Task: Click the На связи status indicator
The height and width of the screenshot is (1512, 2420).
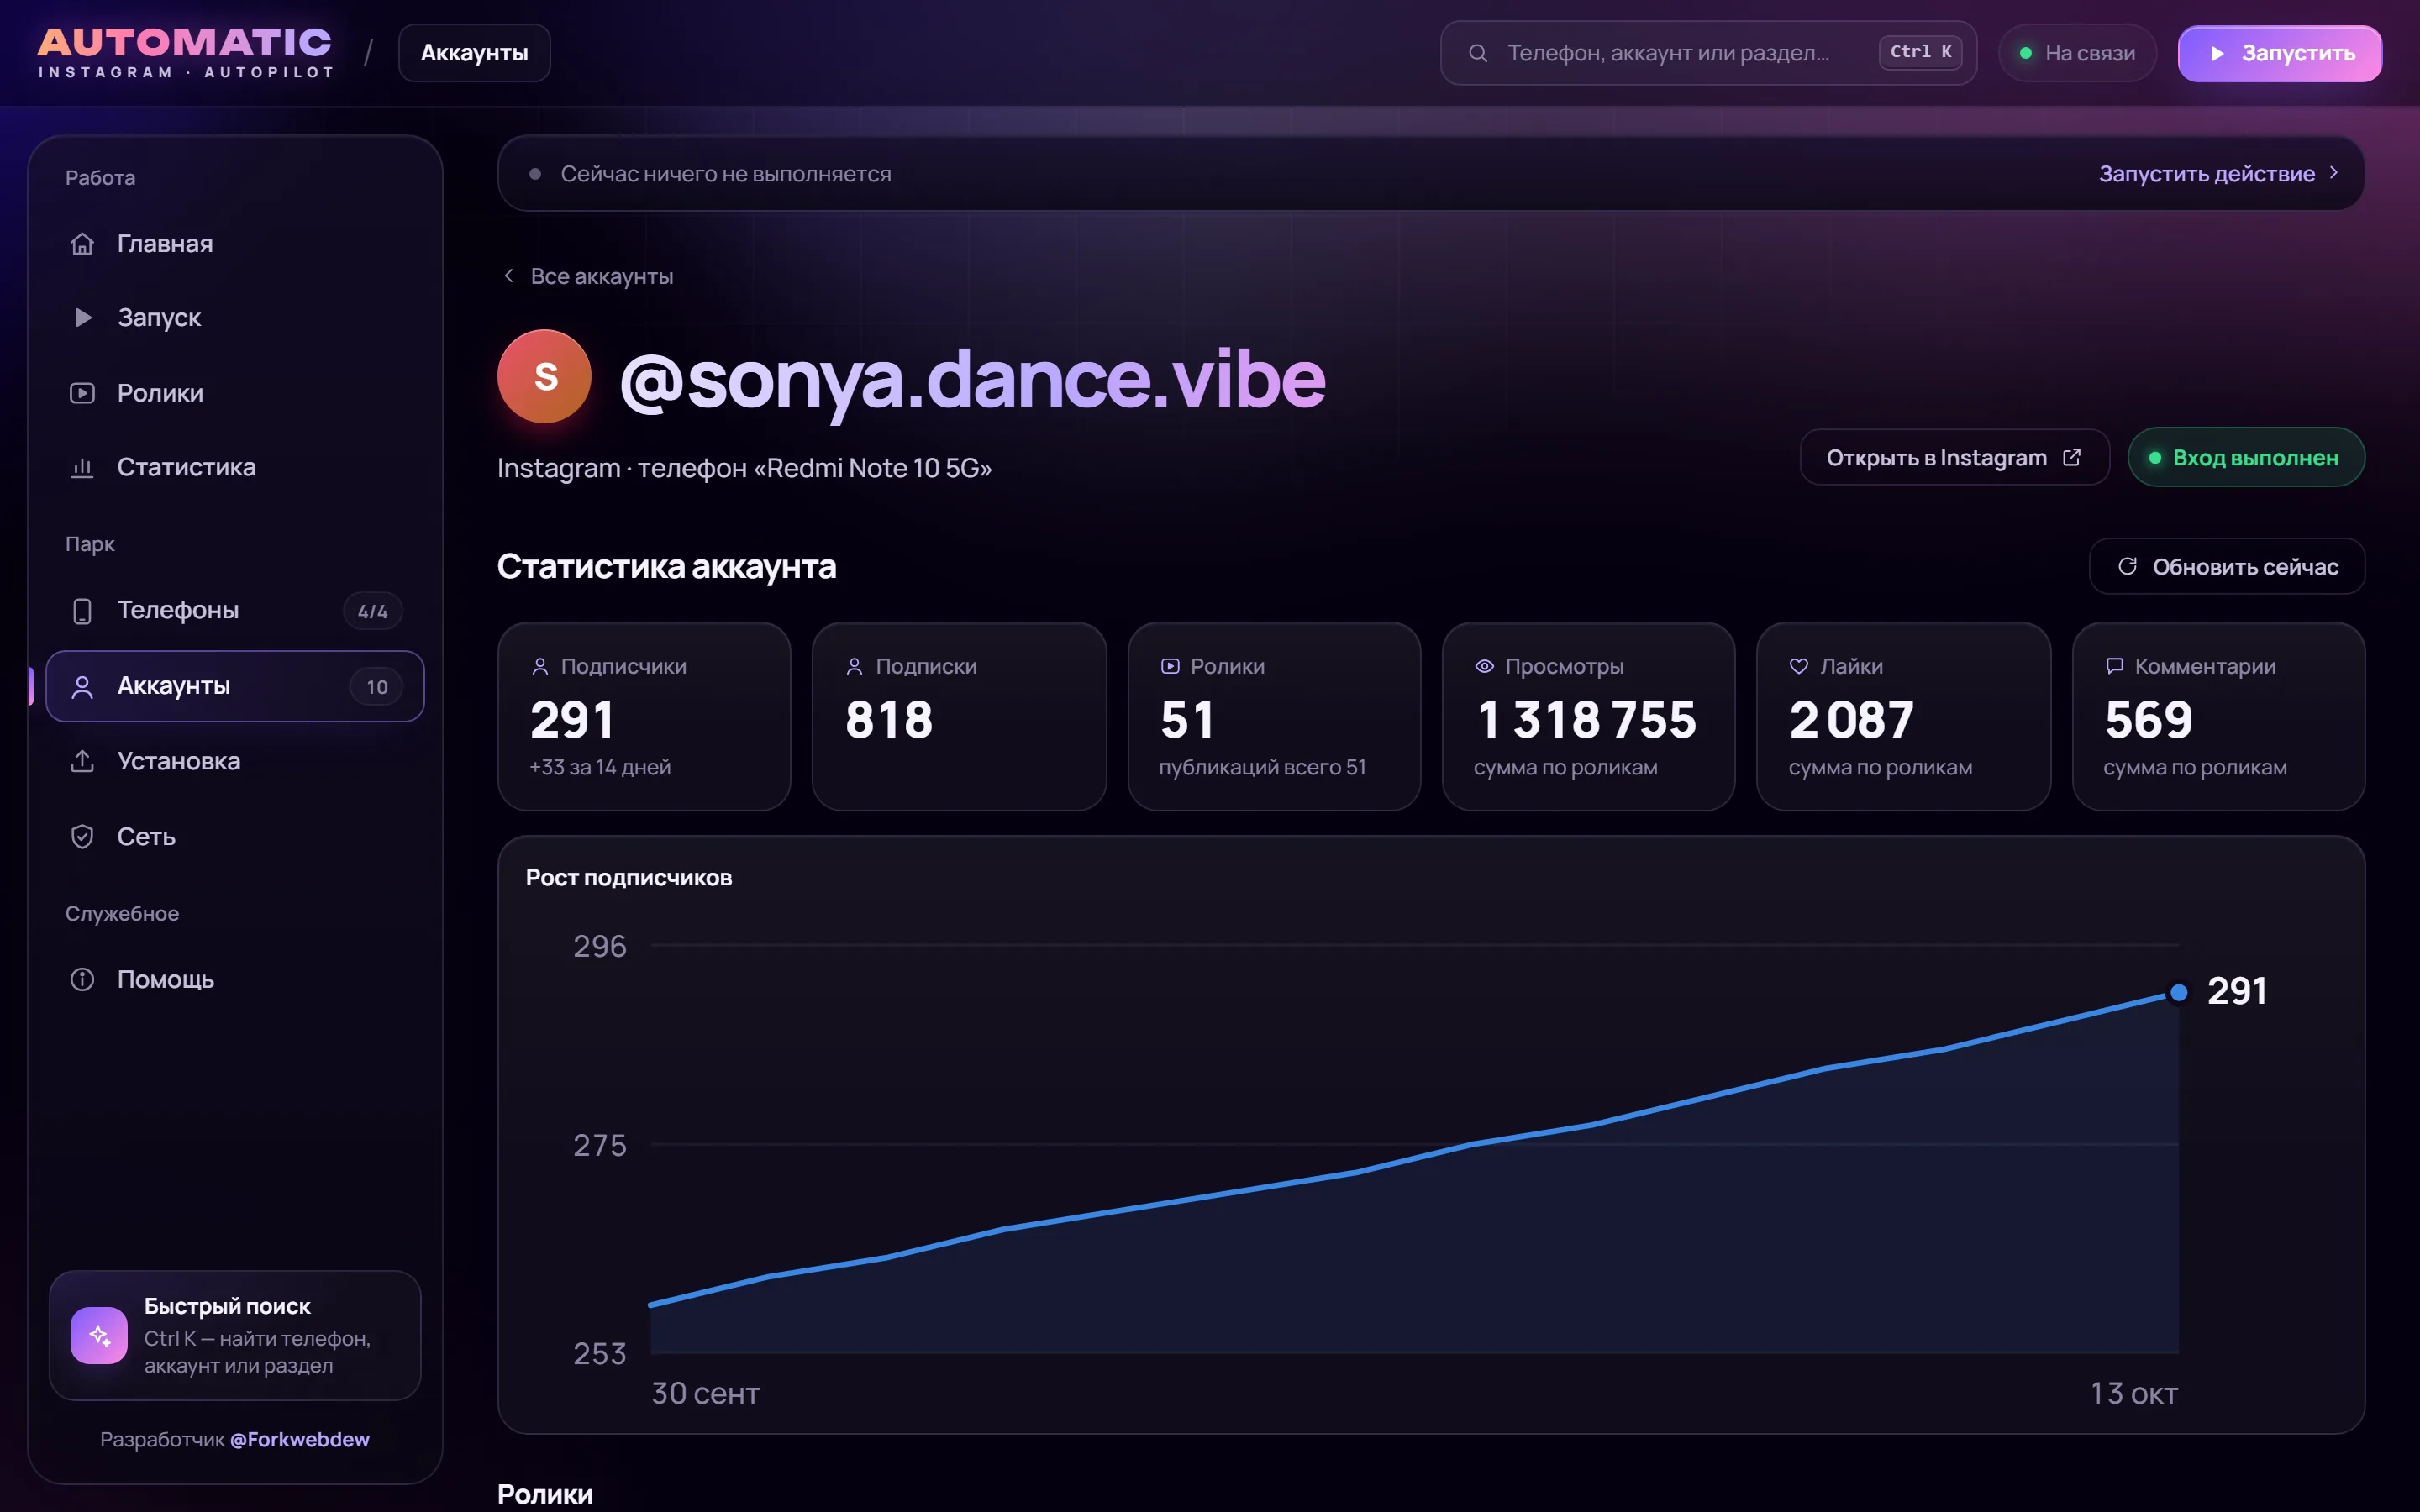Action: (2077, 53)
